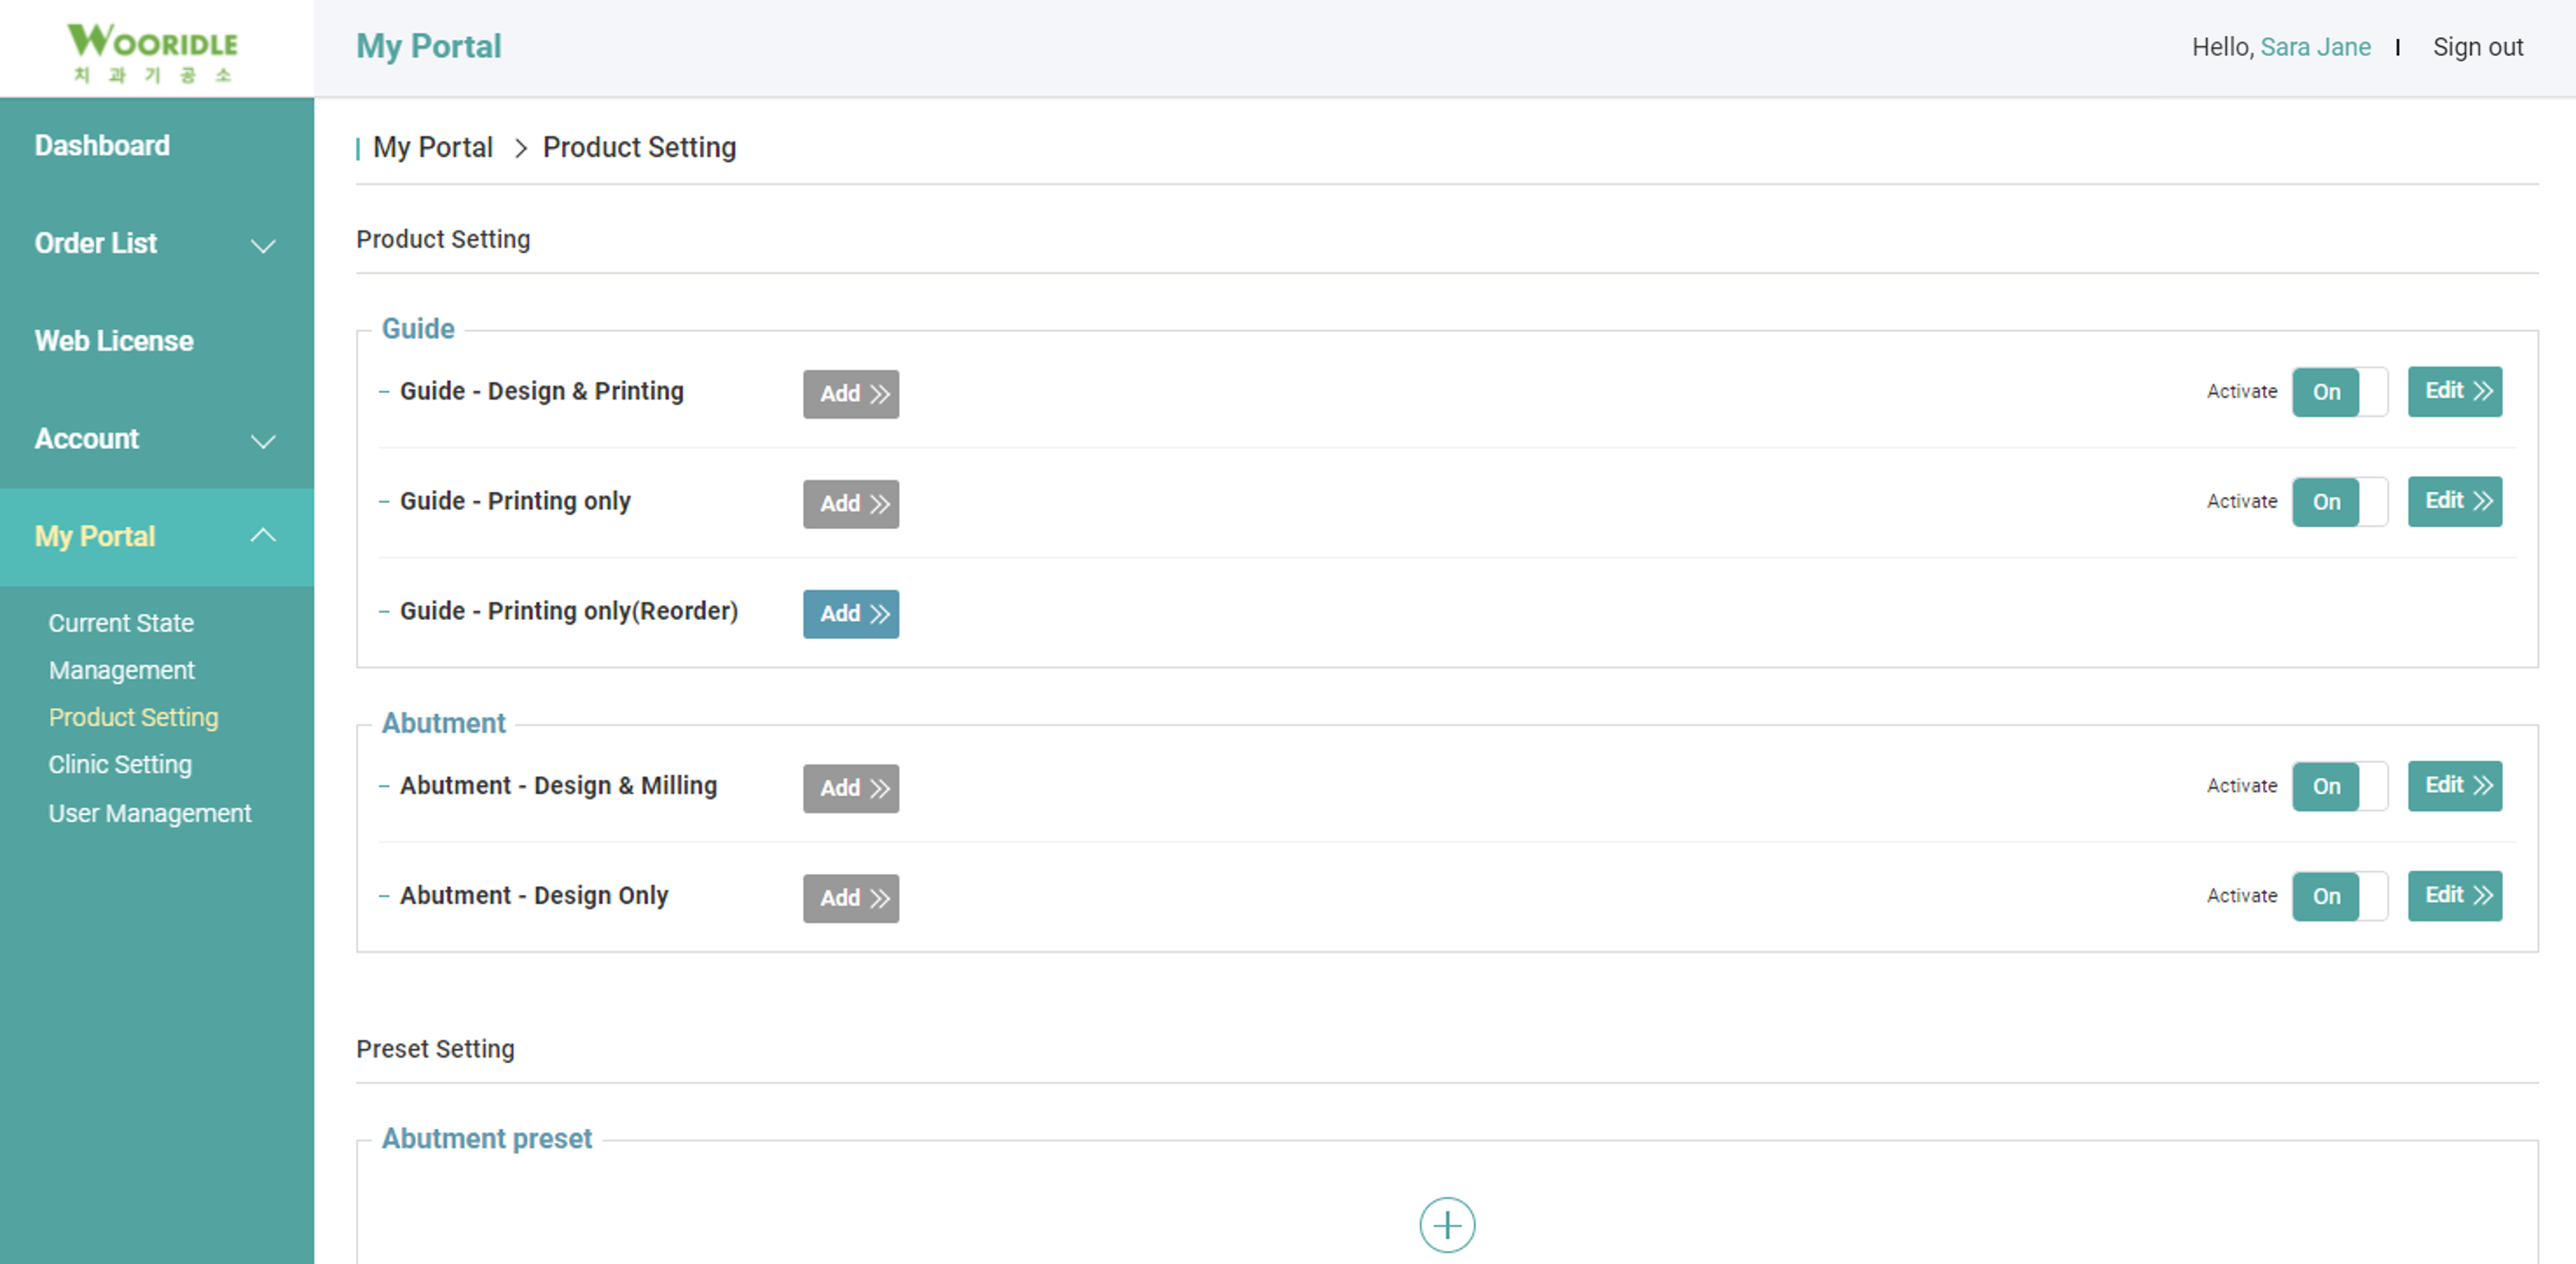The height and width of the screenshot is (1264, 2576).
Task: Go to User Management page
Action: (150, 814)
